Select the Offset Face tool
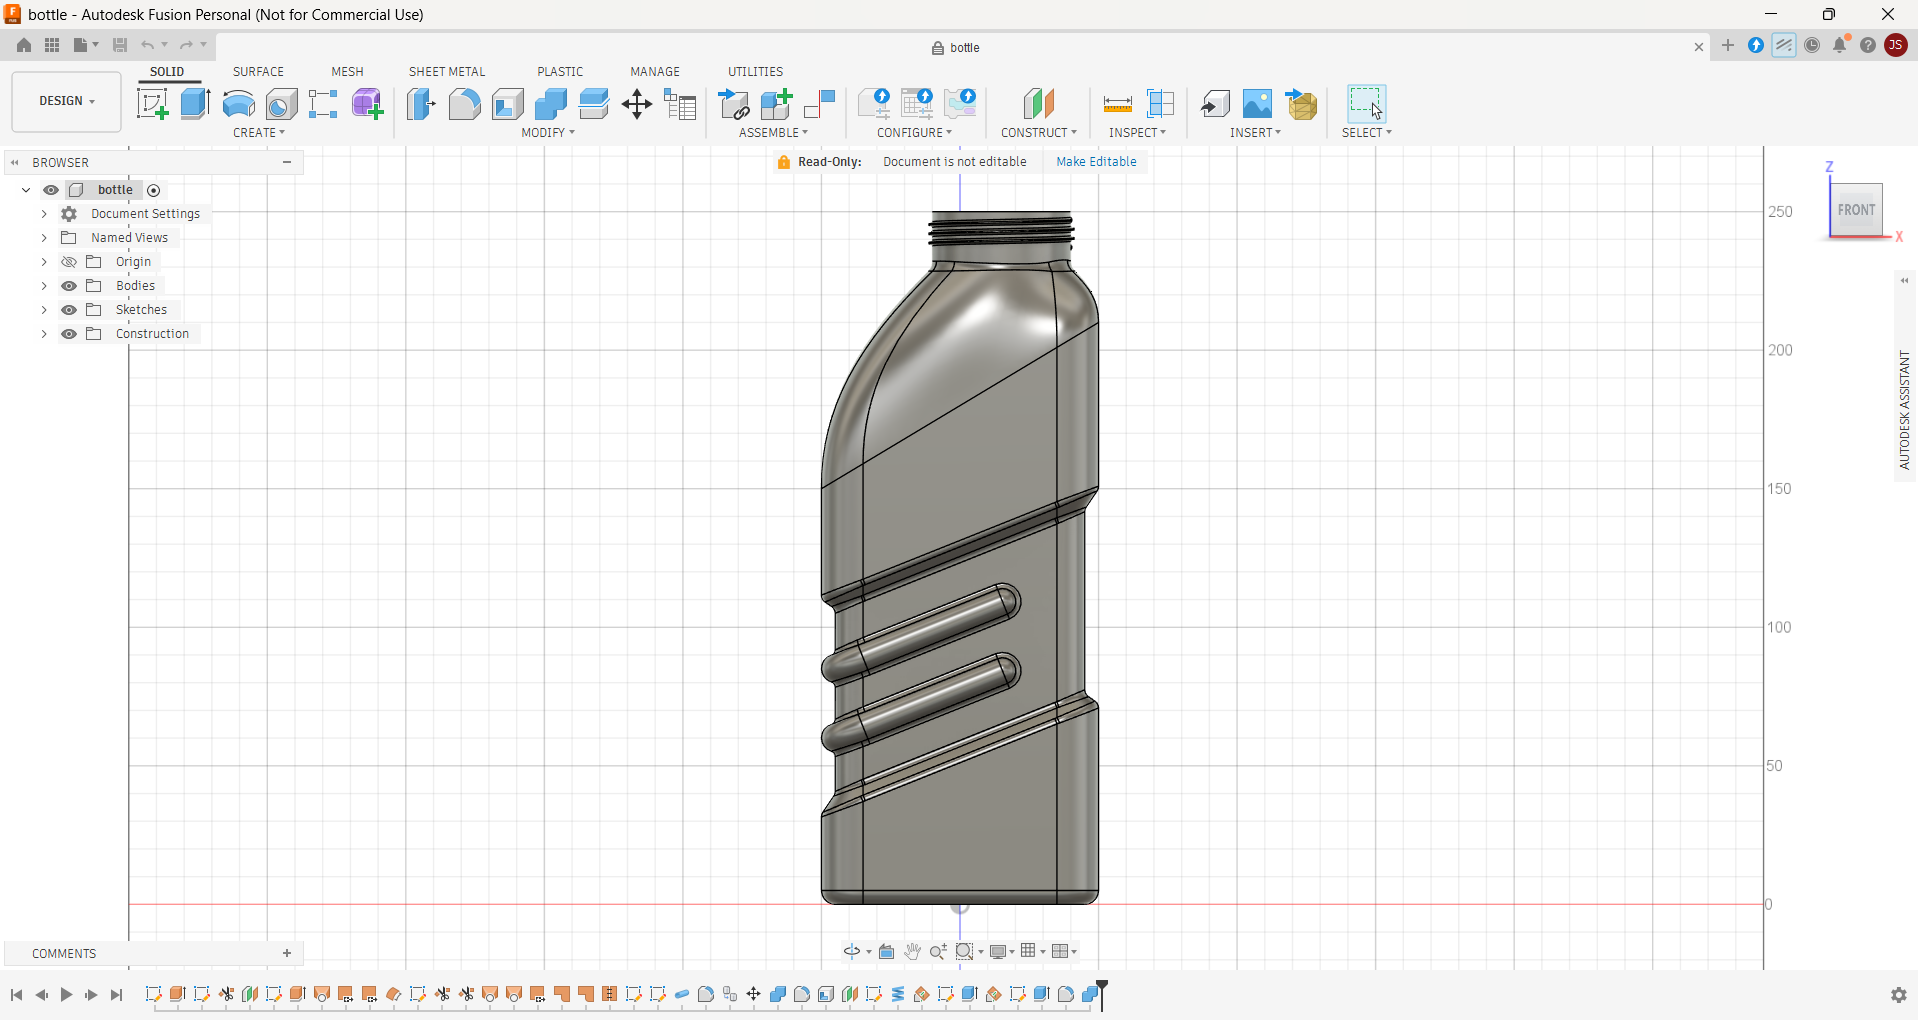This screenshot has height=1020, width=1918. (x=593, y=104)
